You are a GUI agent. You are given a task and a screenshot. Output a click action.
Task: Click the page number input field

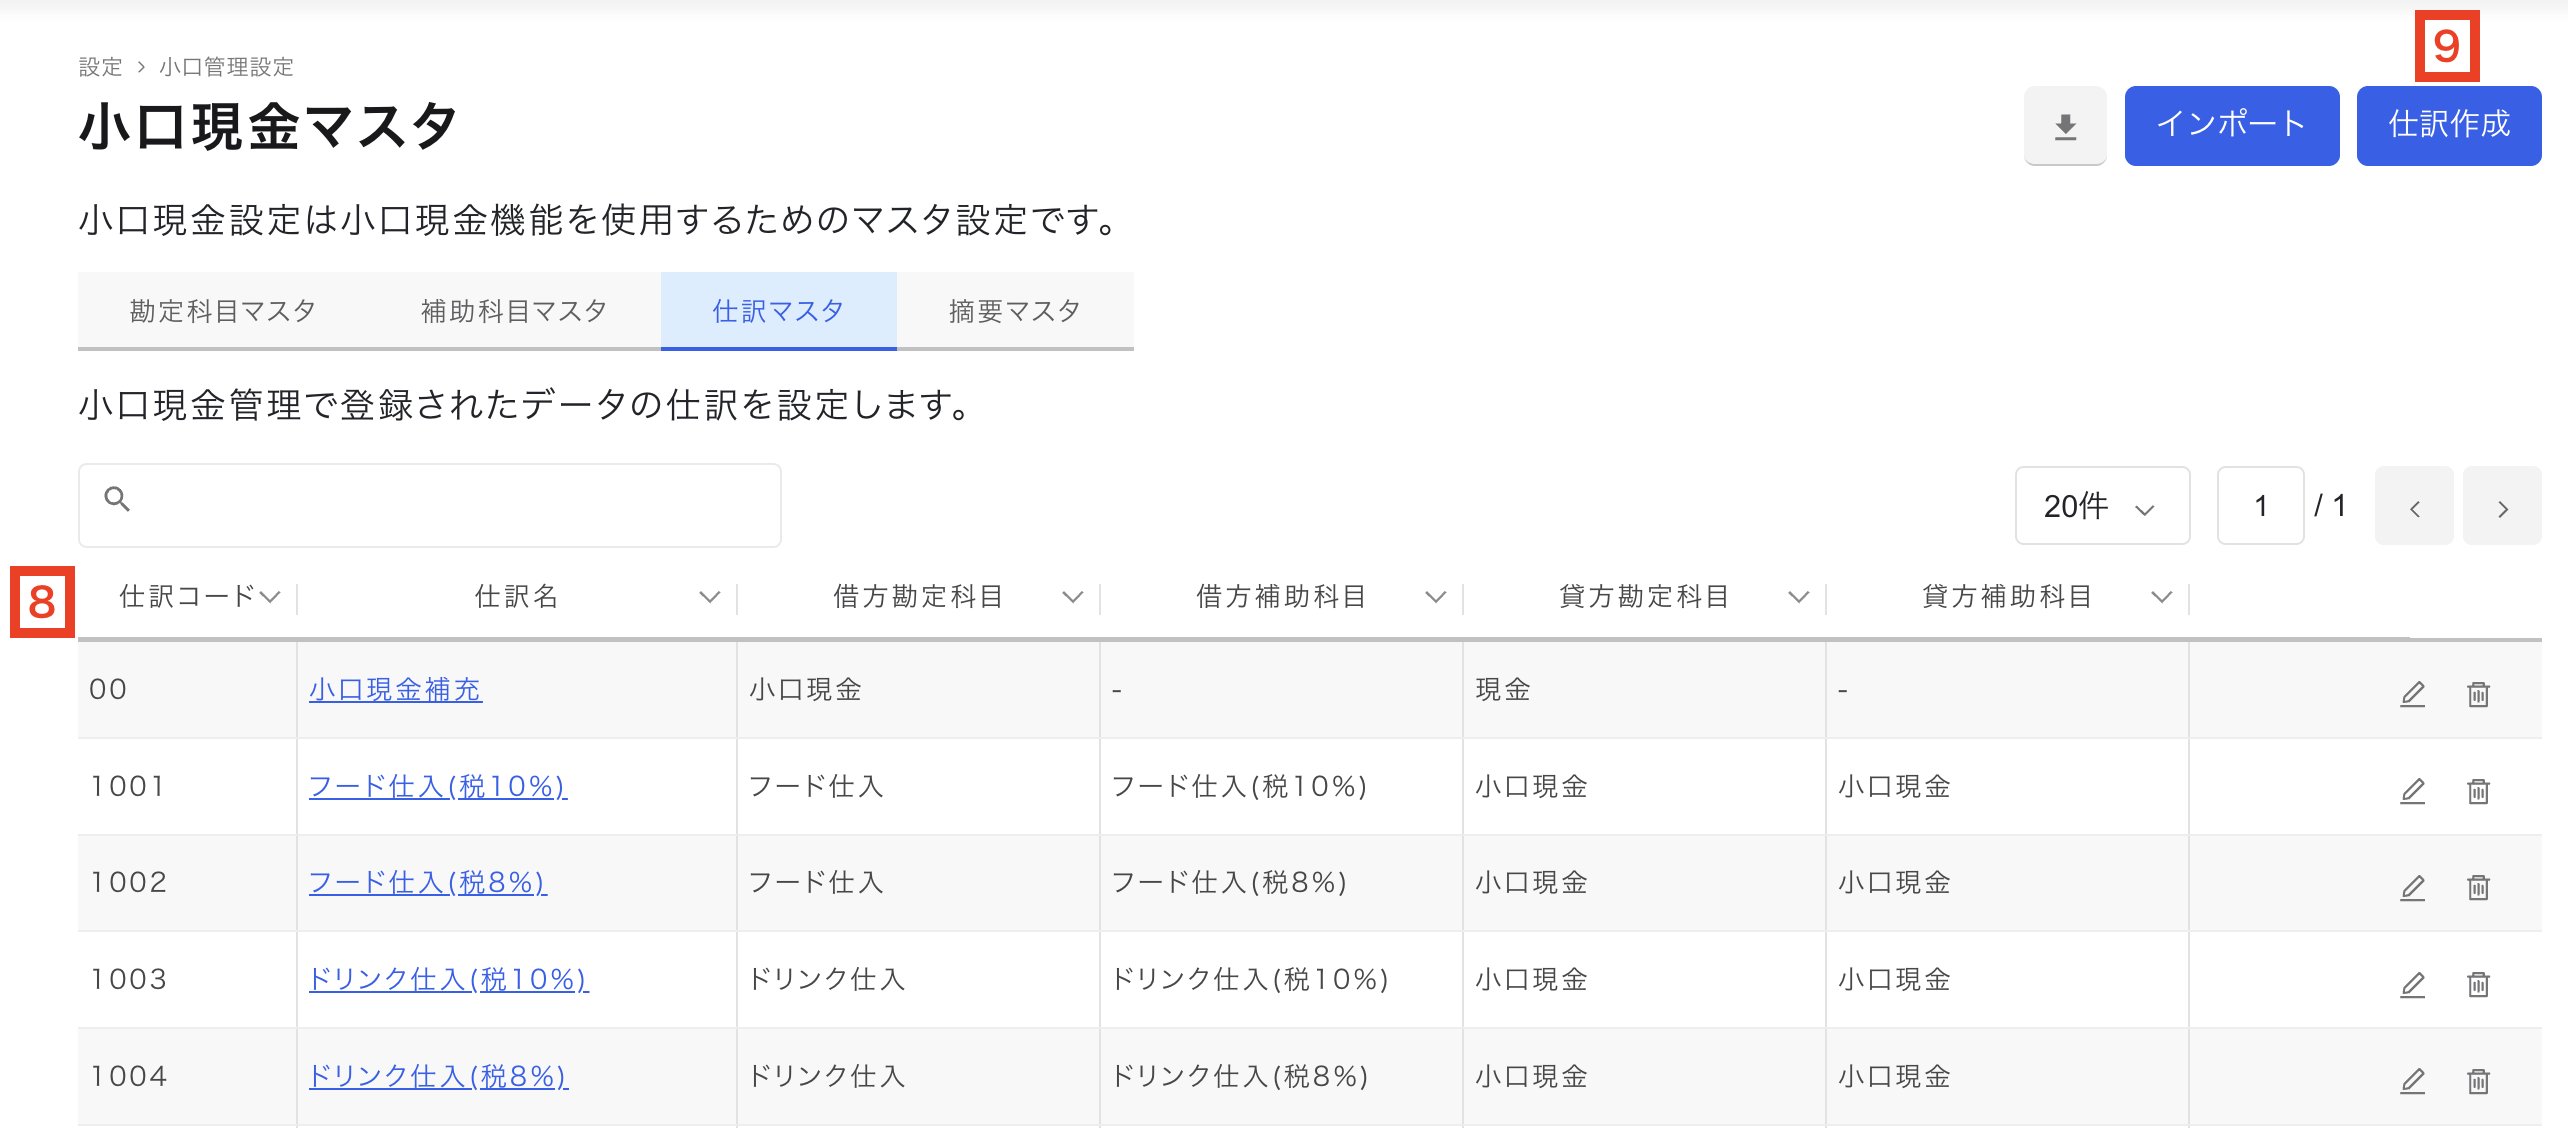pyautogui.click(x=2260, y=506)
